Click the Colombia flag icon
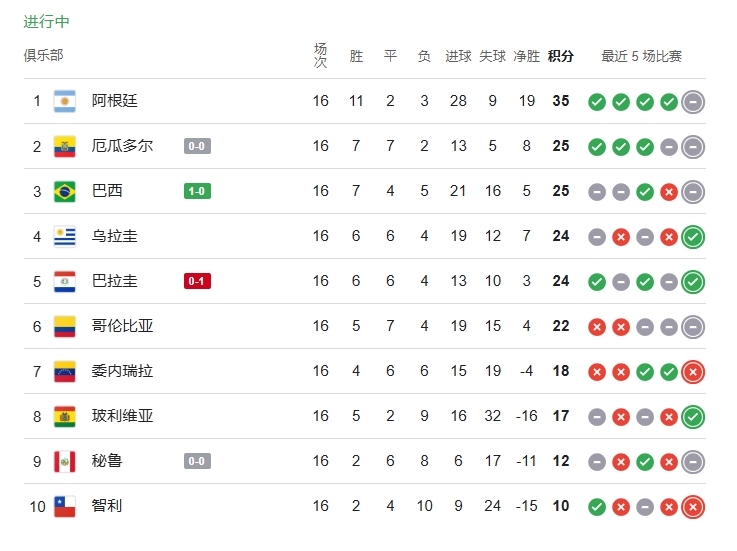The height and width of the screenshot is (551, 737). click(x=65, y=326)
